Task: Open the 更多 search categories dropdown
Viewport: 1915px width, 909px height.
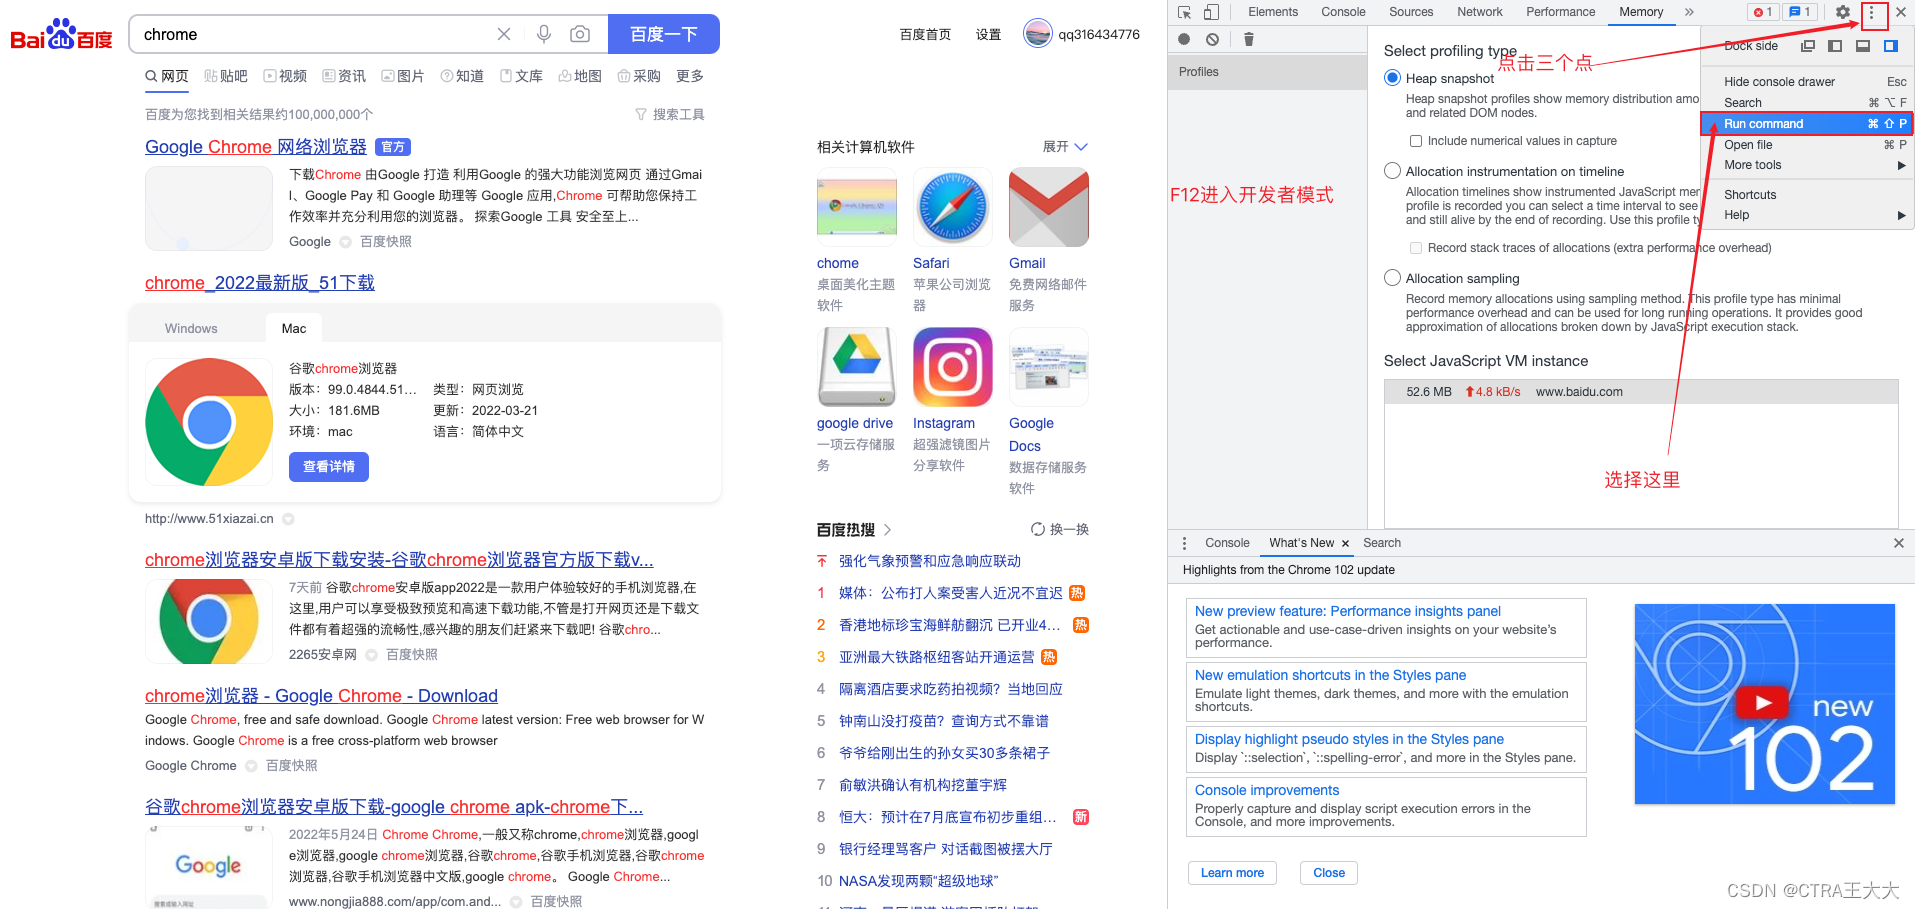Action: click(x=690, y=76)
